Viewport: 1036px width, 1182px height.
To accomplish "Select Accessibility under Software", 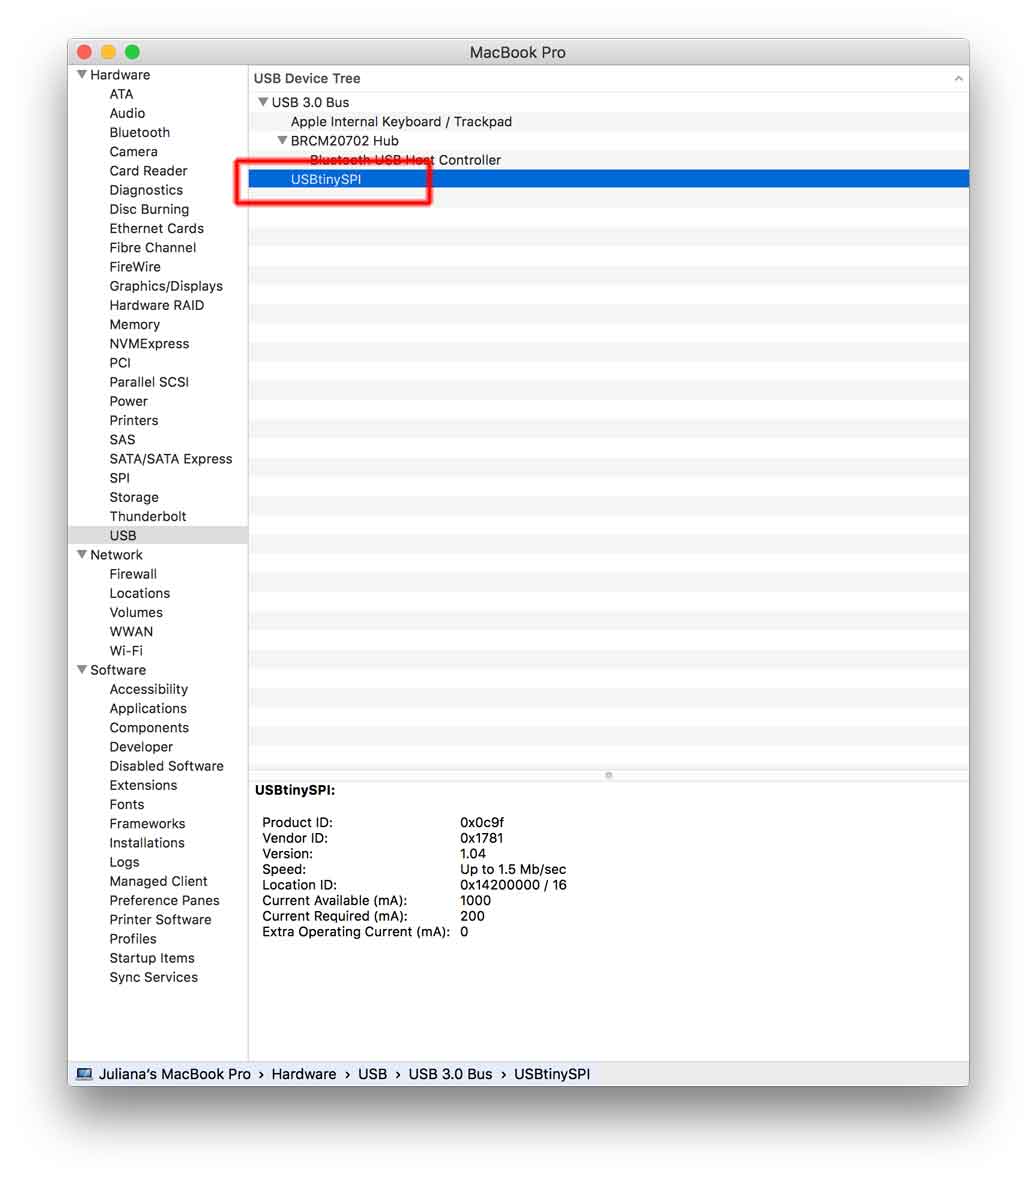I will tap(149, 689).
